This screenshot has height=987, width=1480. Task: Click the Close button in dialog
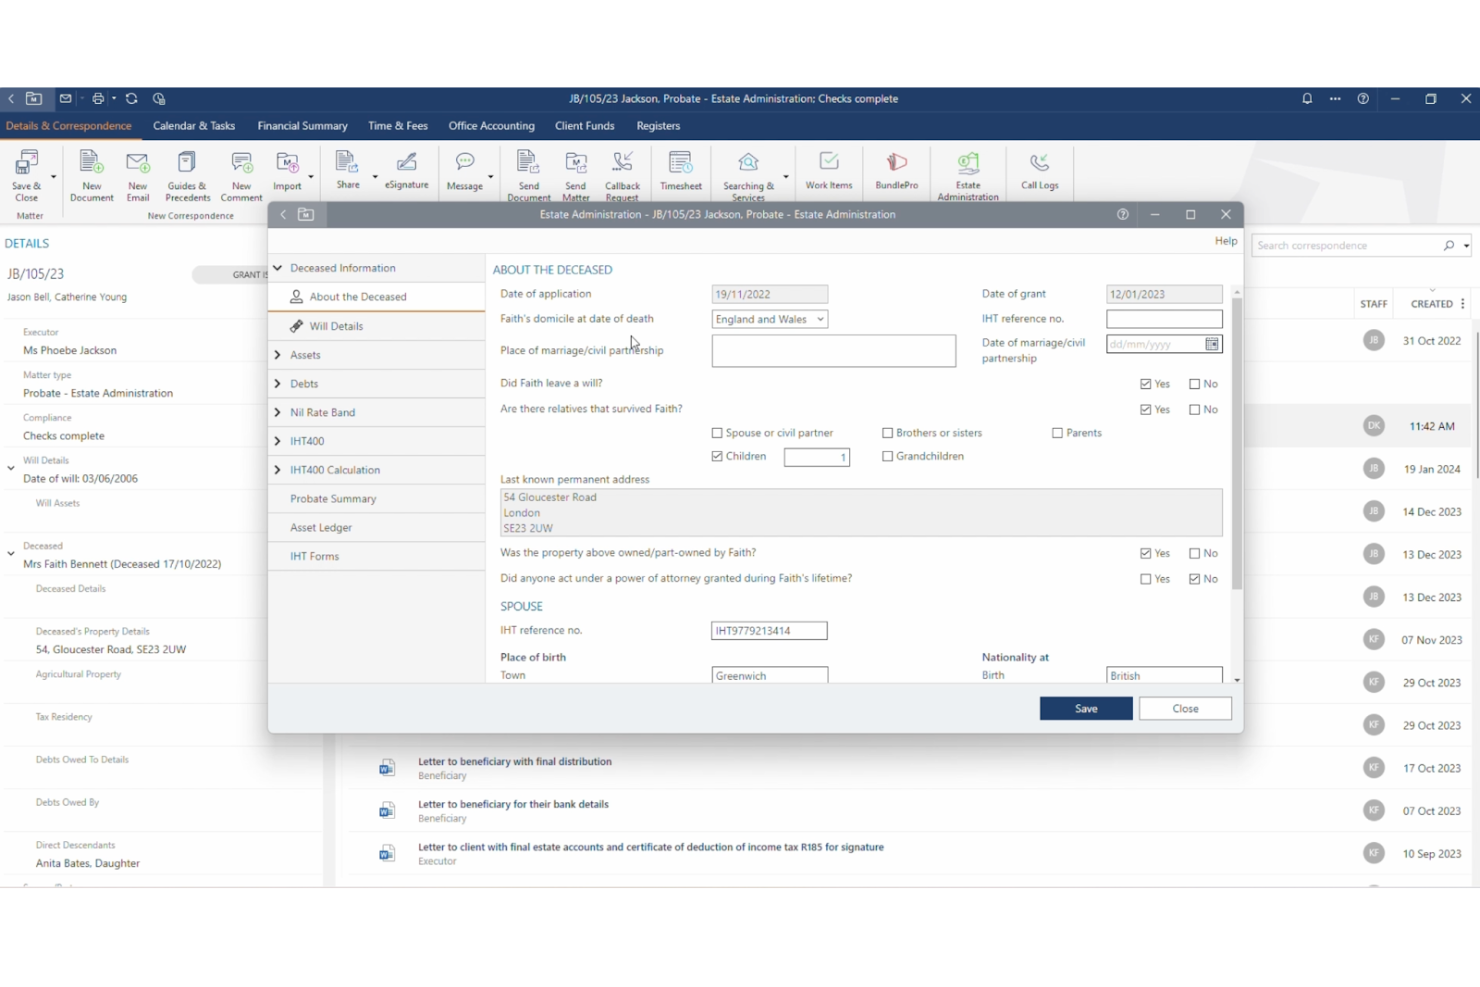(x=1185, y=708)
